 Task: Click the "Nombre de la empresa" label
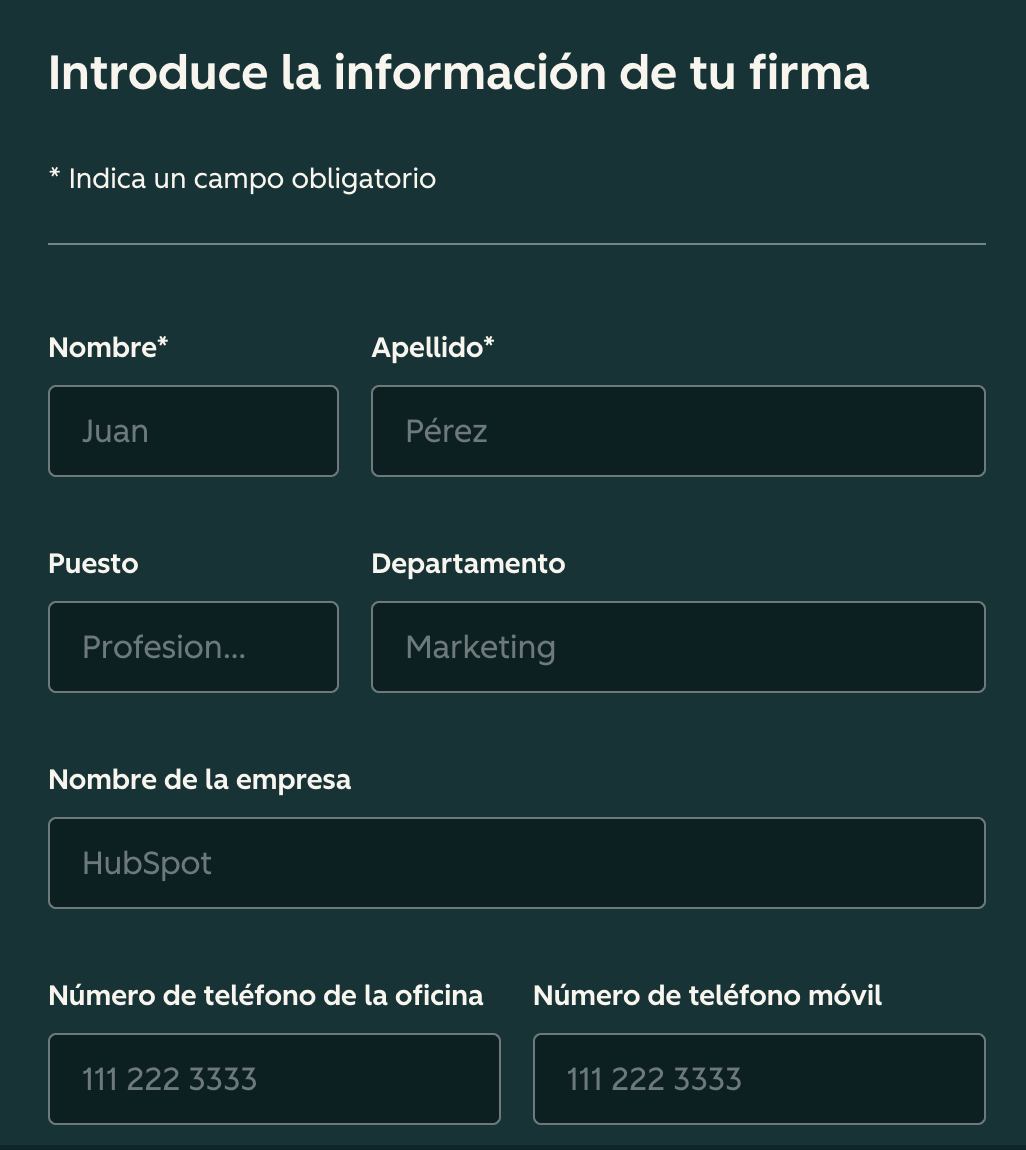coord(199,780)
